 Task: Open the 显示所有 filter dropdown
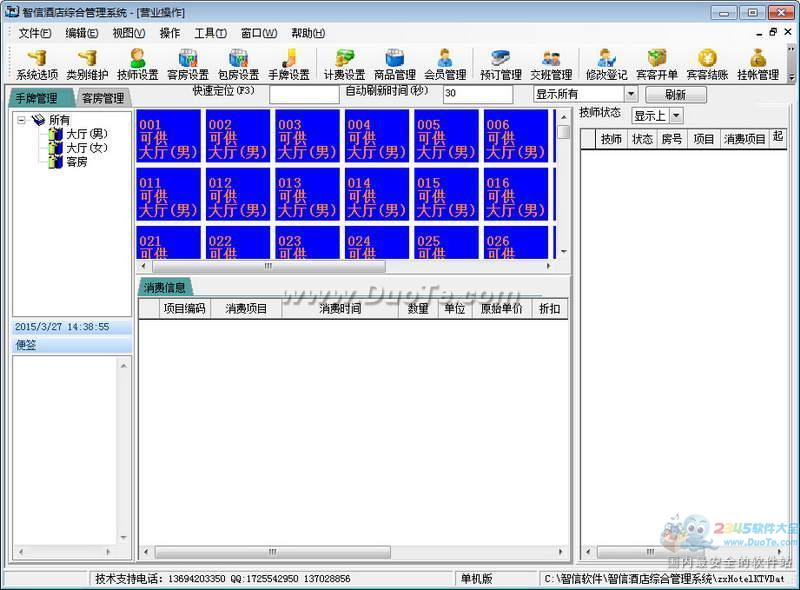coord(631,94)
